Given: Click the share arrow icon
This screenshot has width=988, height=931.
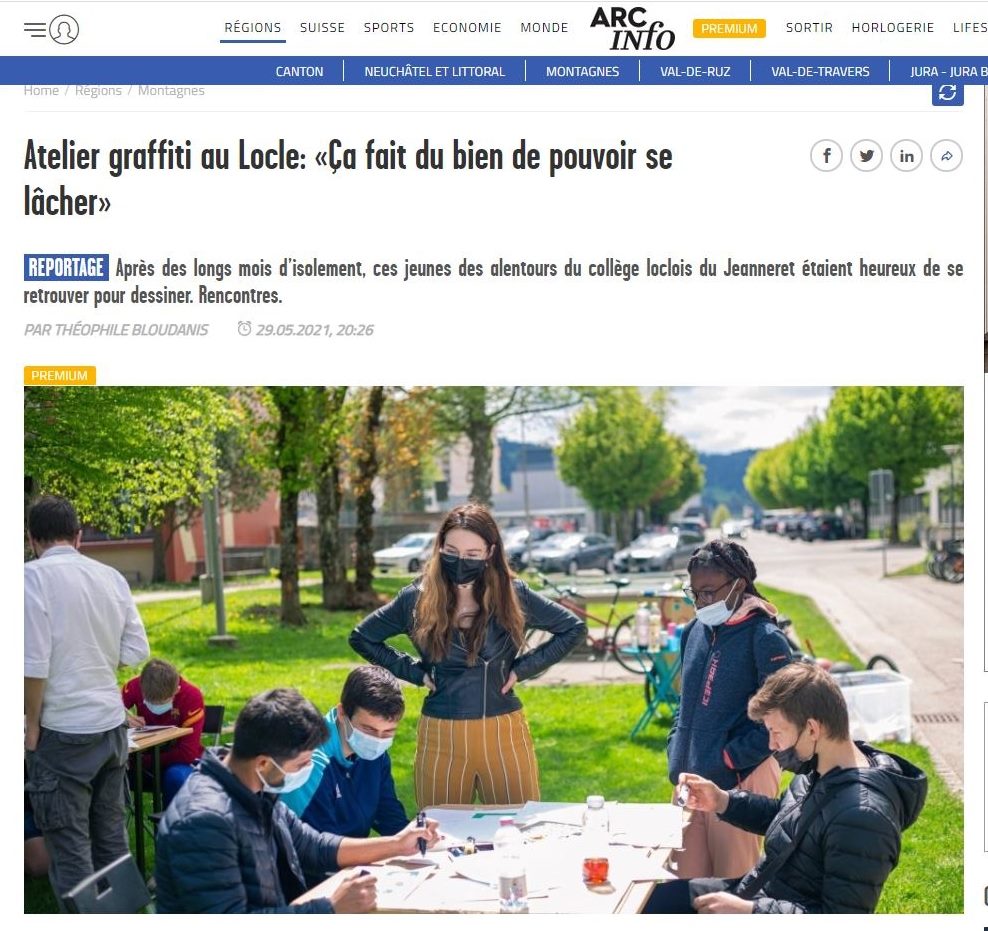Looking at the screenshot, I should [x=946, y=156].
